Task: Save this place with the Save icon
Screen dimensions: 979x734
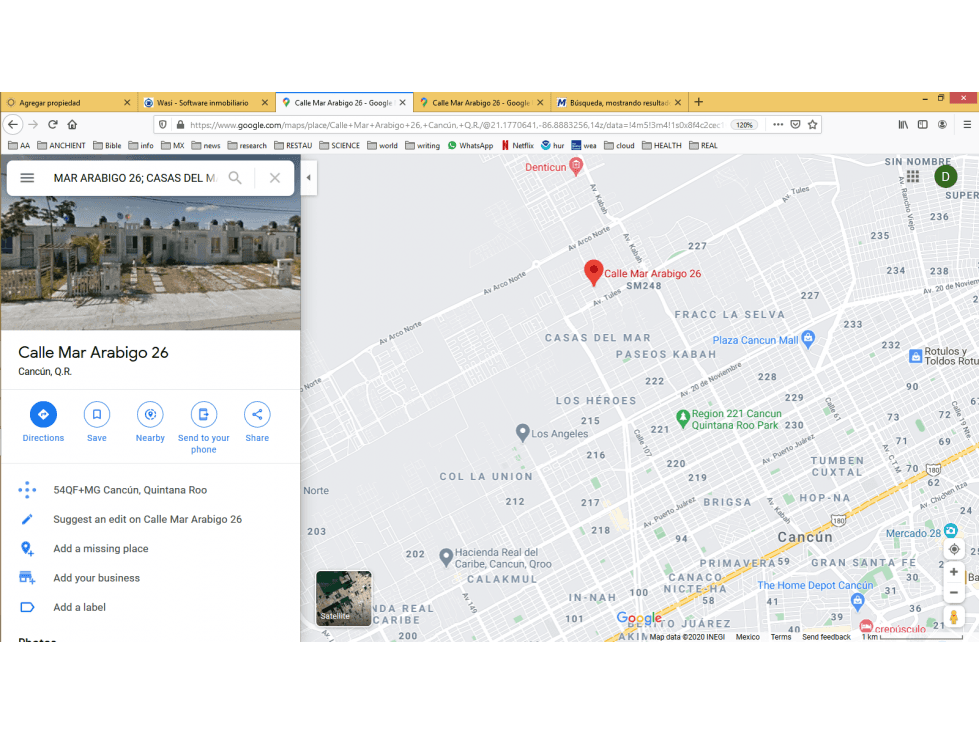Action: 97,414
